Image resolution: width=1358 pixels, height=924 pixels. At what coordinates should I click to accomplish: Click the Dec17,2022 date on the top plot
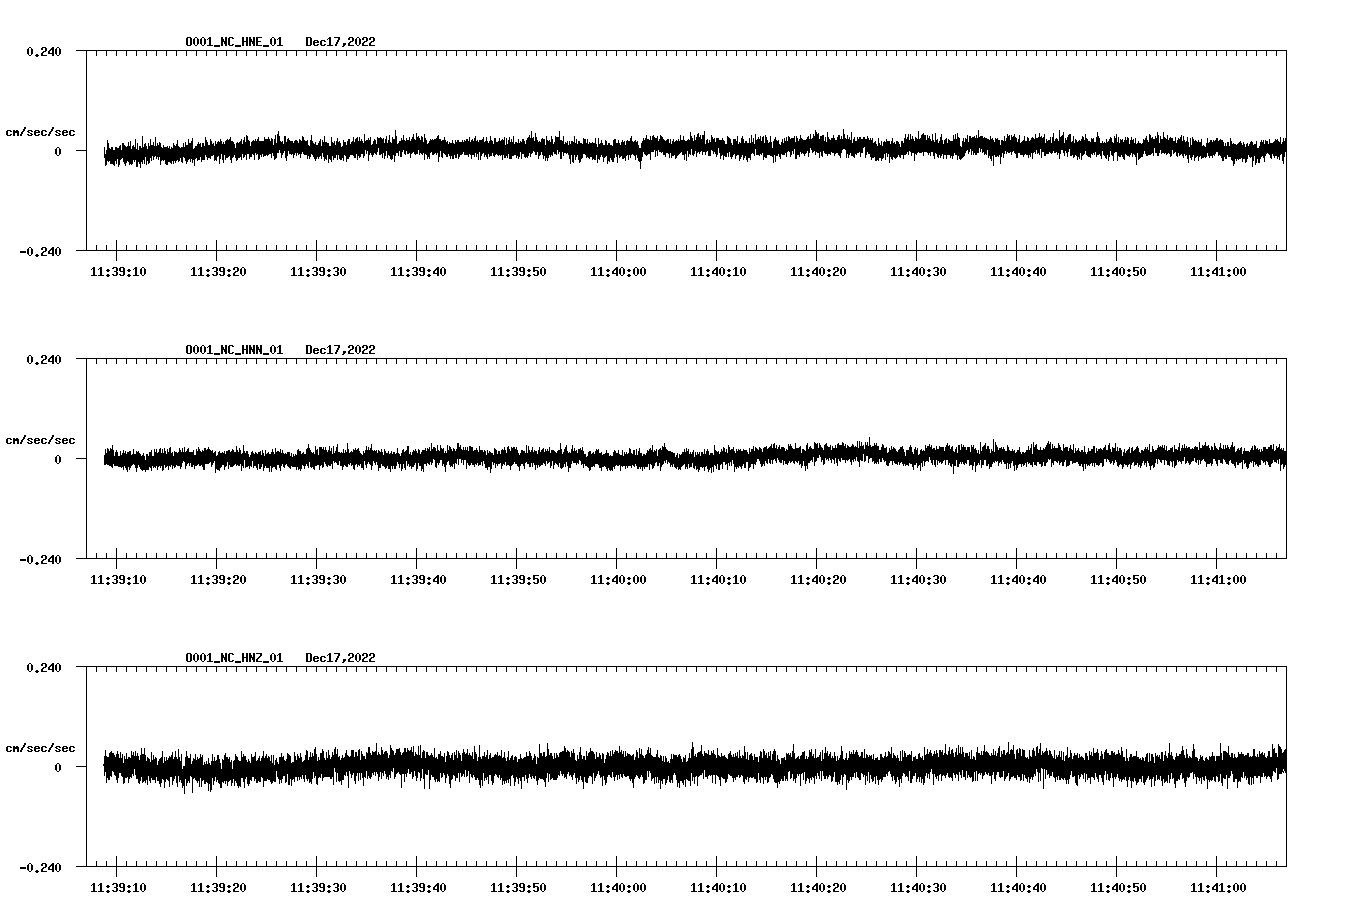pyautogui.click(x=341, y=42)
